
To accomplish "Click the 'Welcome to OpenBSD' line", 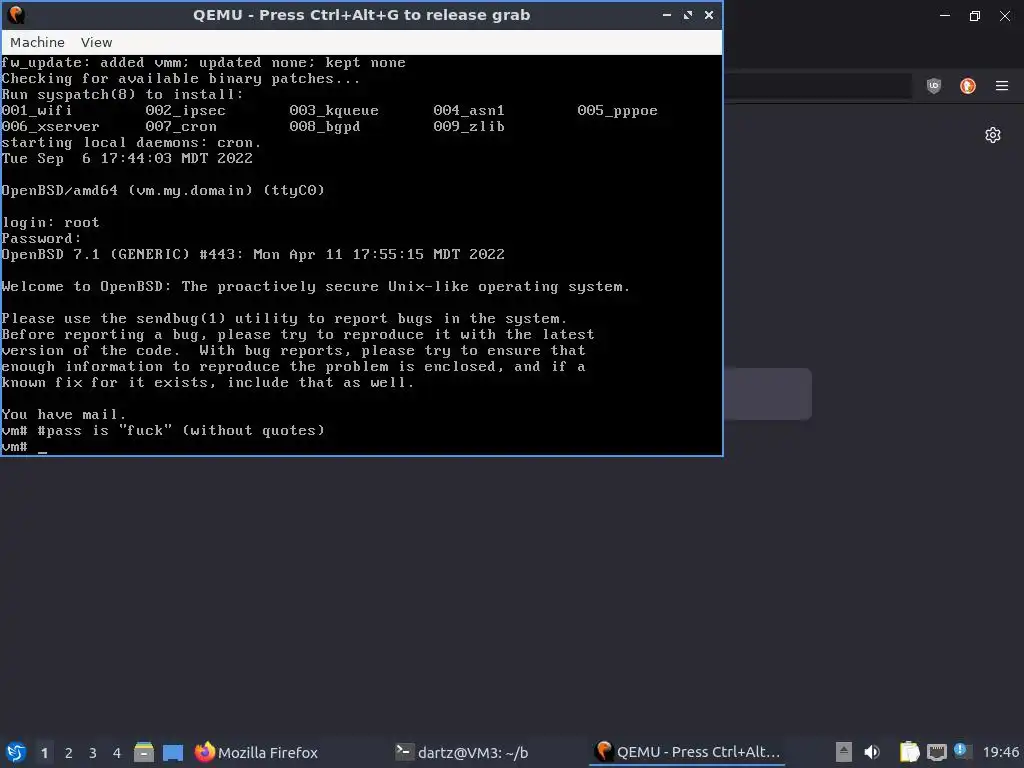I will 315,287.
